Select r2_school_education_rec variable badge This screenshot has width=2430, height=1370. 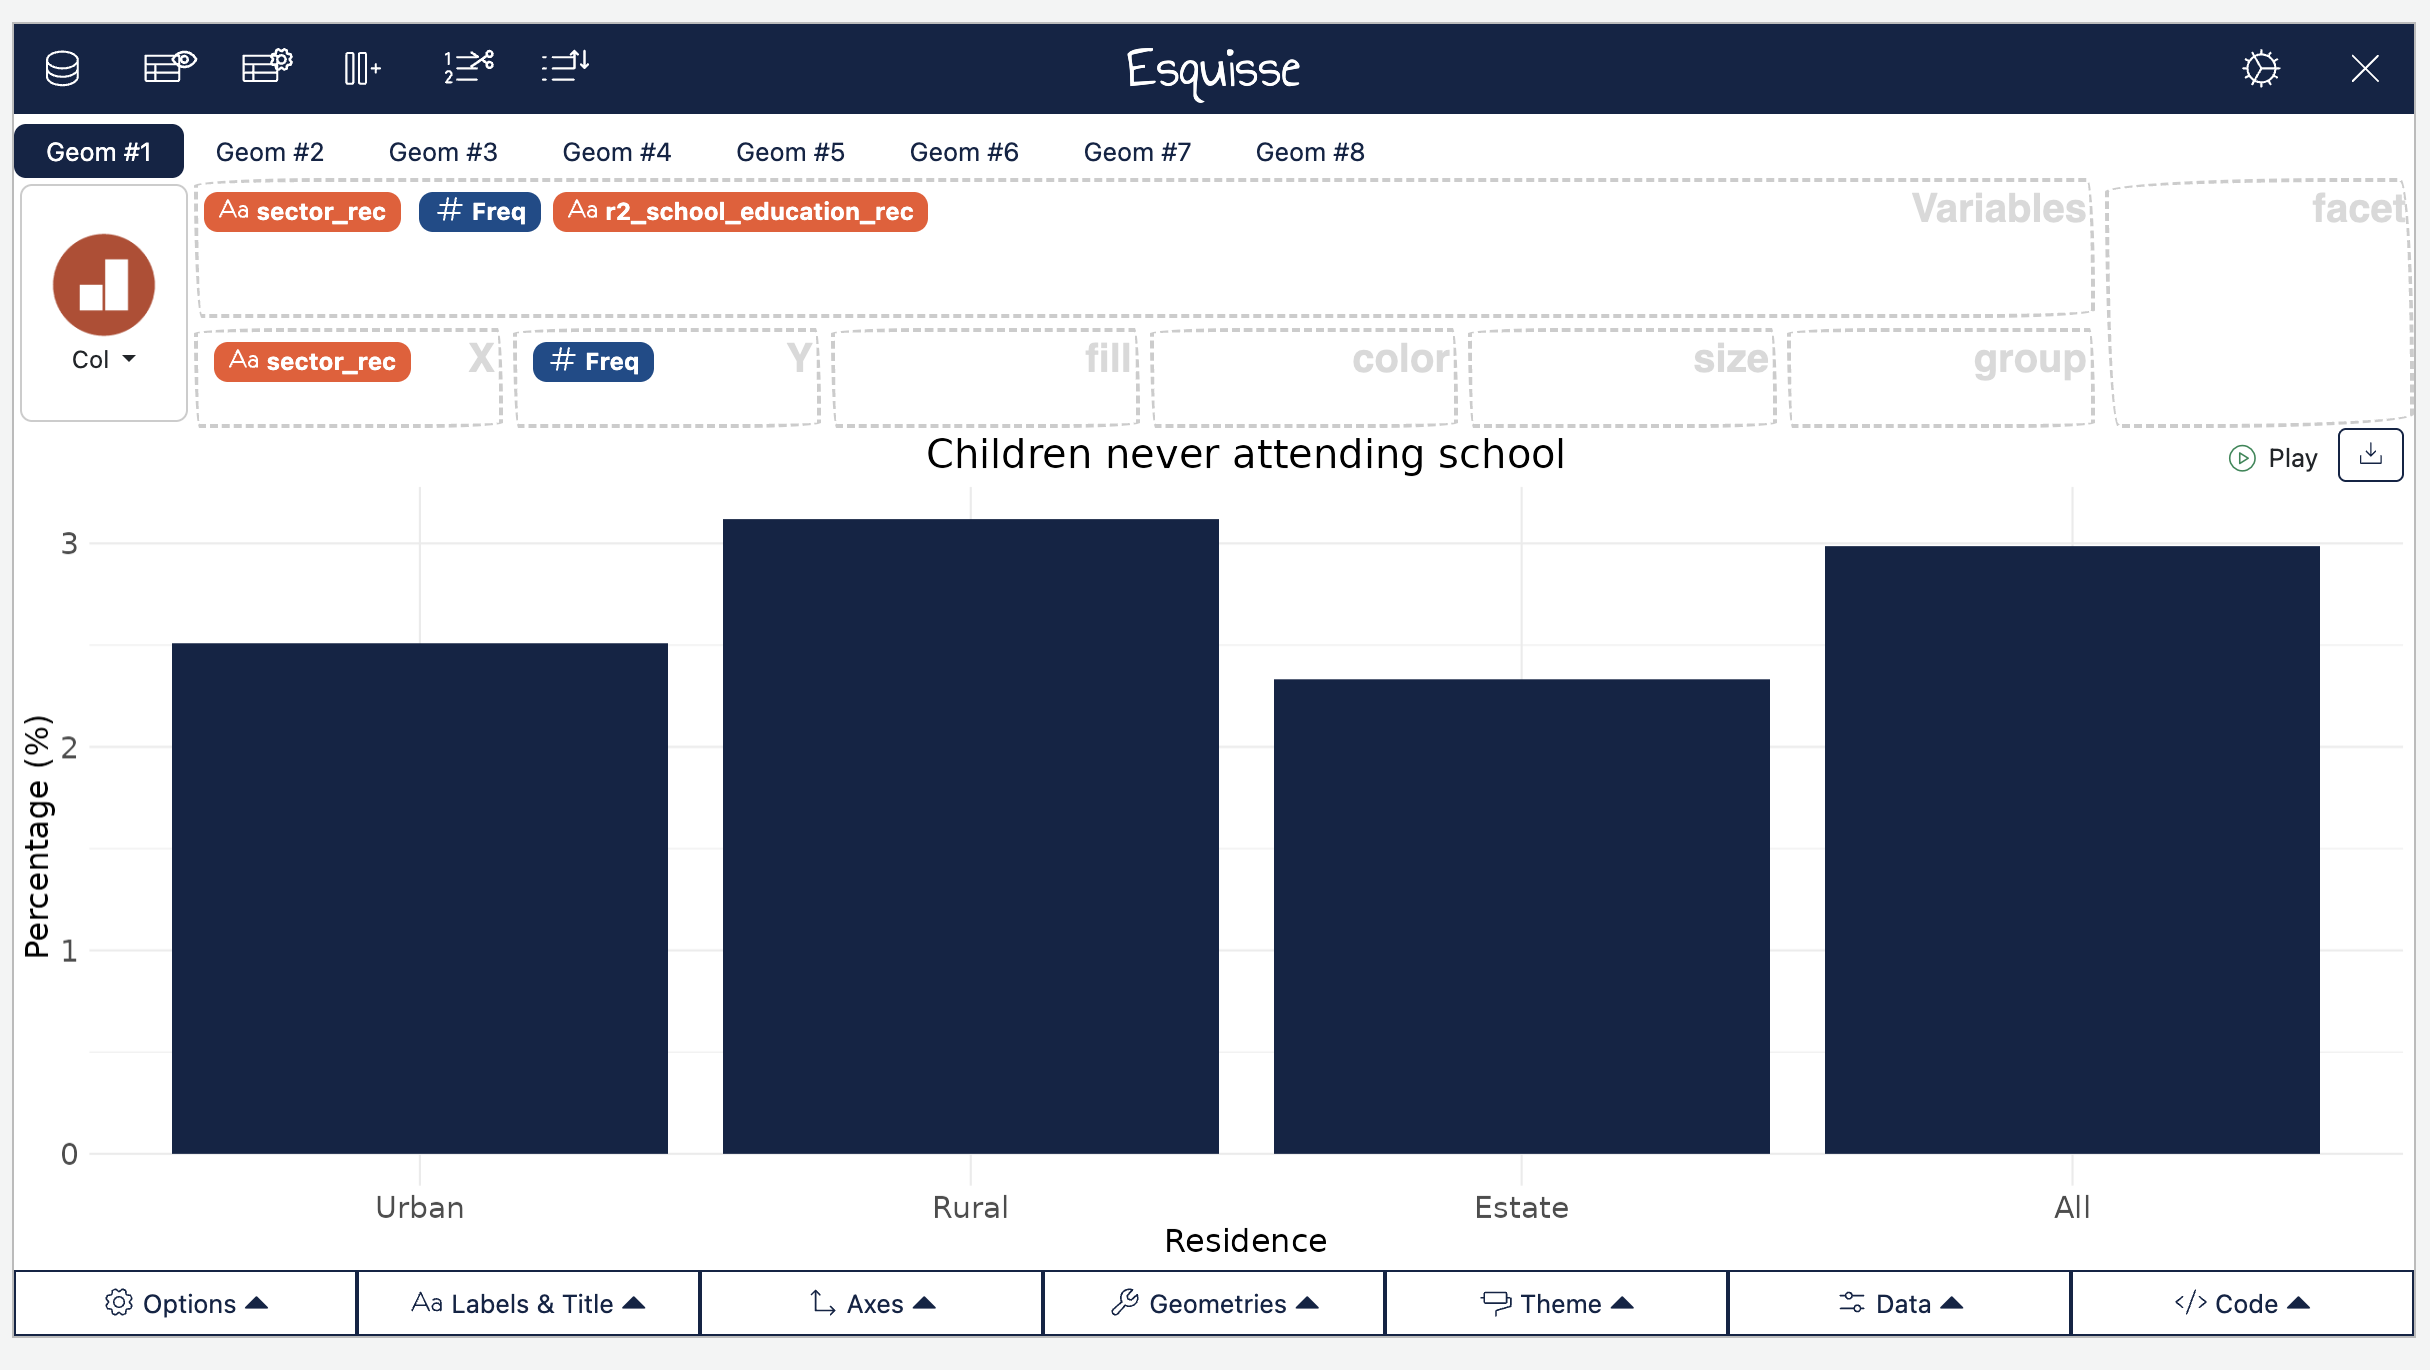tap(740, 211)
